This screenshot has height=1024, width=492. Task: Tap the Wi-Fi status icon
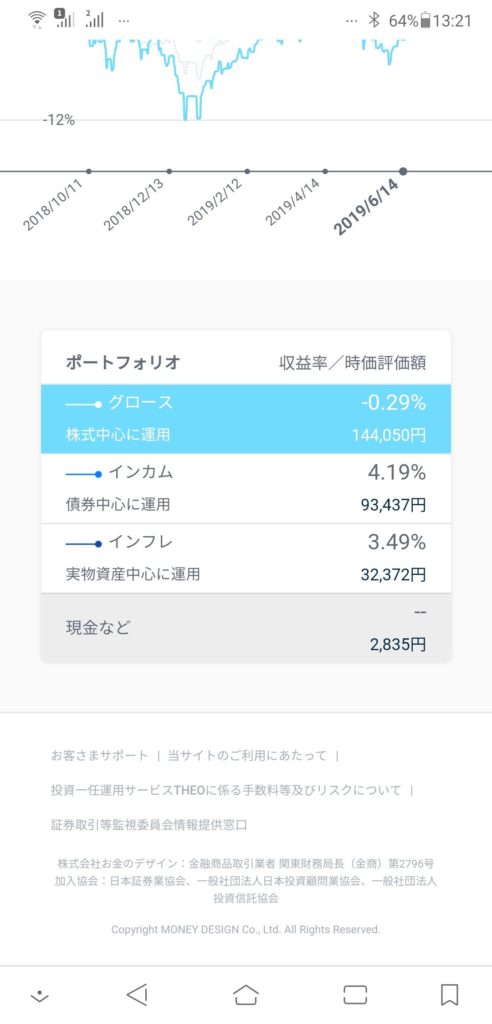pos(37,20)
